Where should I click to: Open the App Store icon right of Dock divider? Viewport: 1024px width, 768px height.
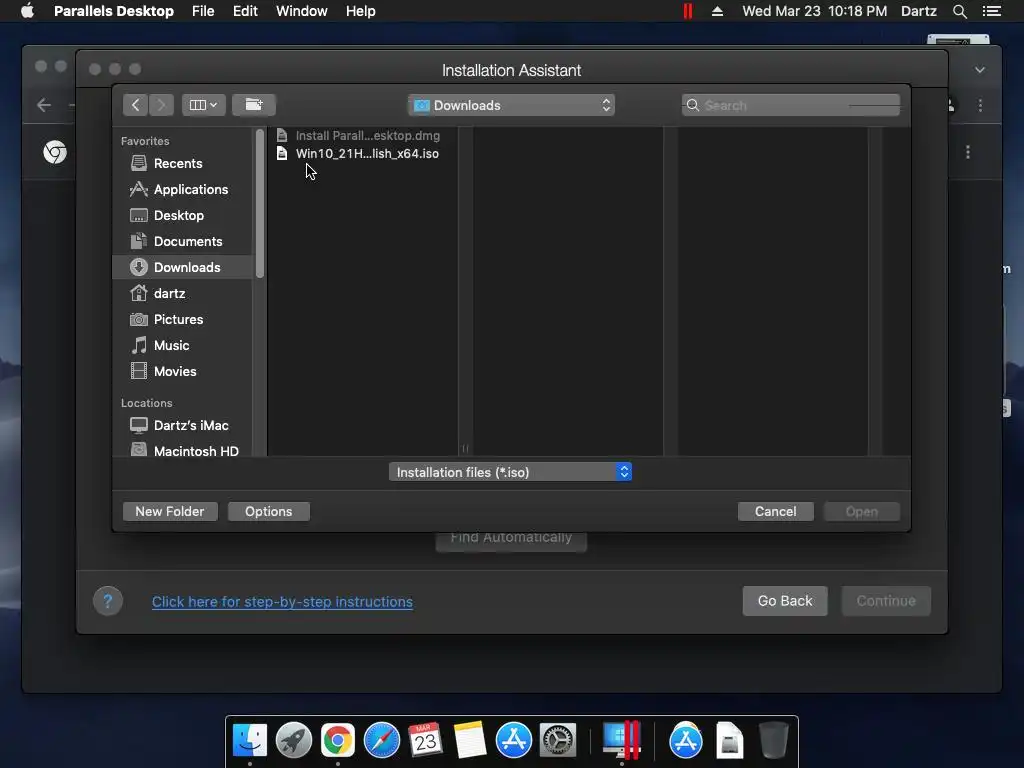point(686,741)
